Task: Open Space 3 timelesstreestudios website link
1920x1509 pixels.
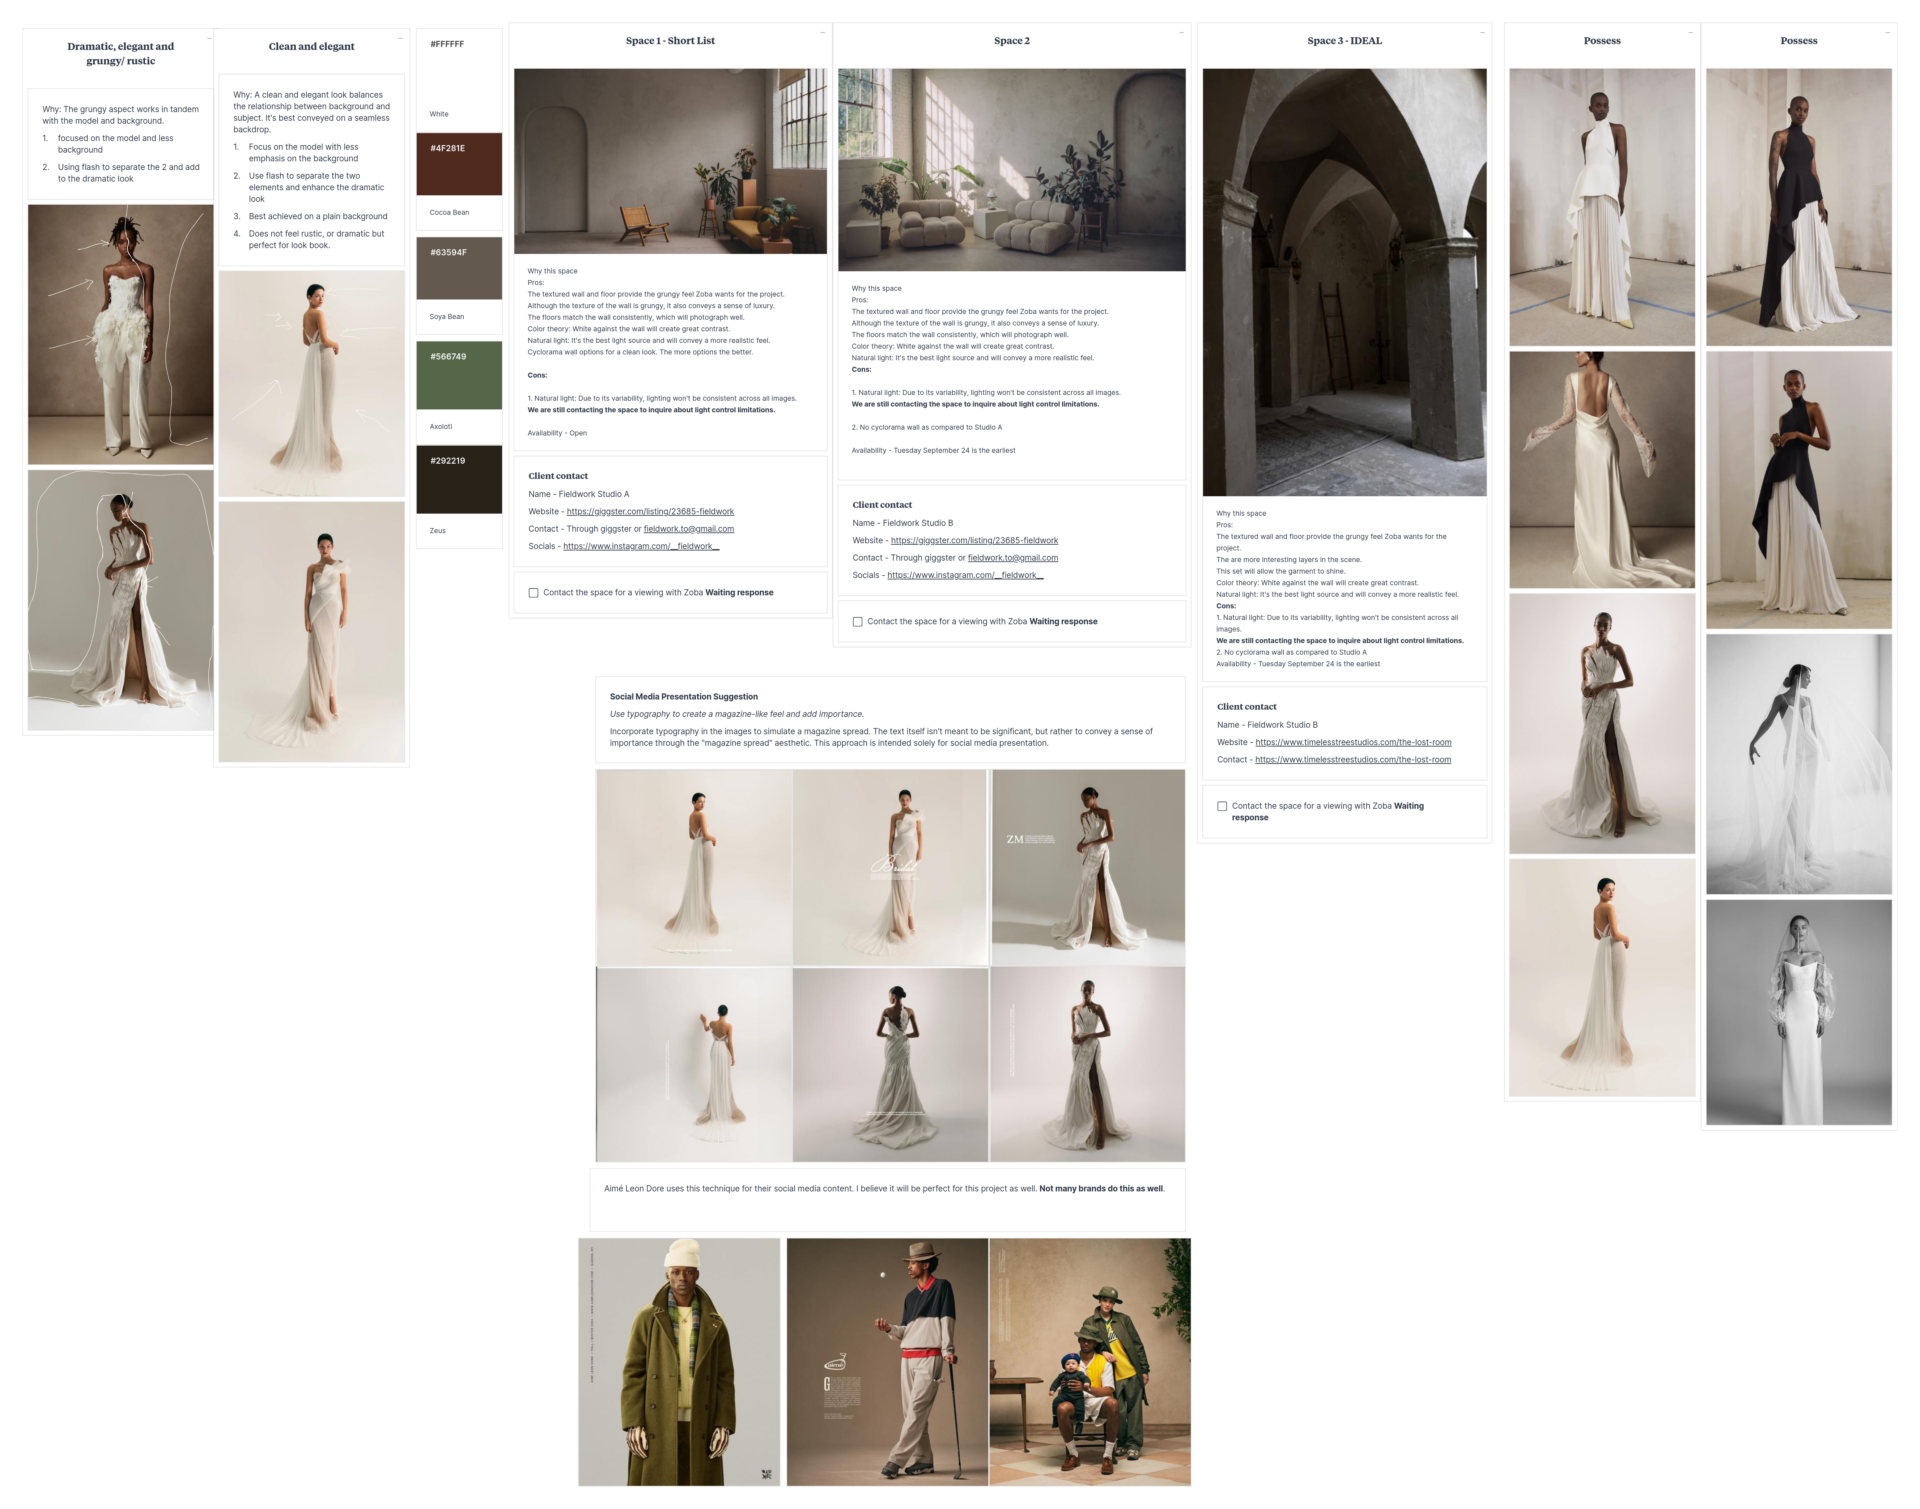Action: (x=1353, y=743)
